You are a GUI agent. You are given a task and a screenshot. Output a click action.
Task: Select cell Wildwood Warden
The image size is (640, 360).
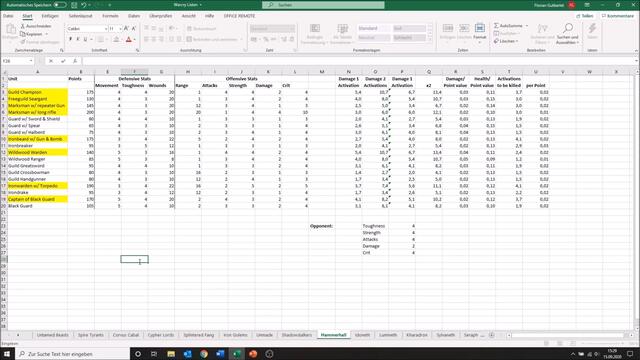[x=37, y=152]
